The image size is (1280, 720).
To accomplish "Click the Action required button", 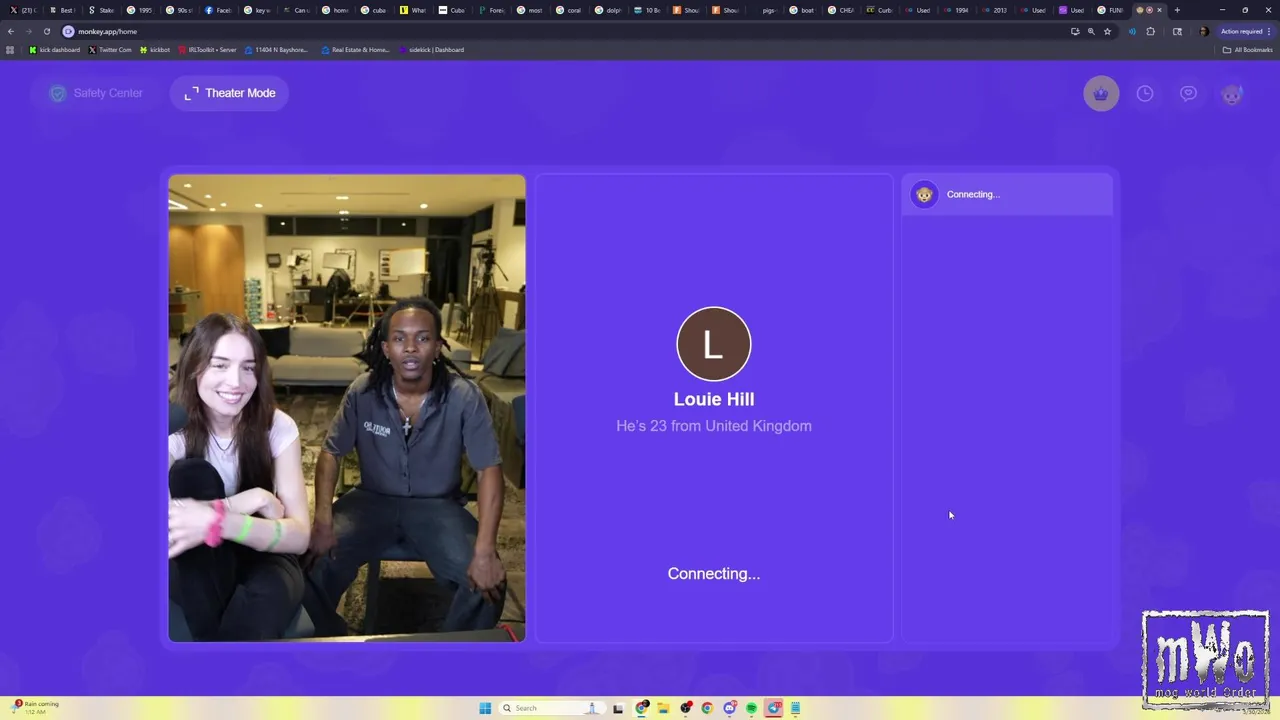I will coord(1245,31).
